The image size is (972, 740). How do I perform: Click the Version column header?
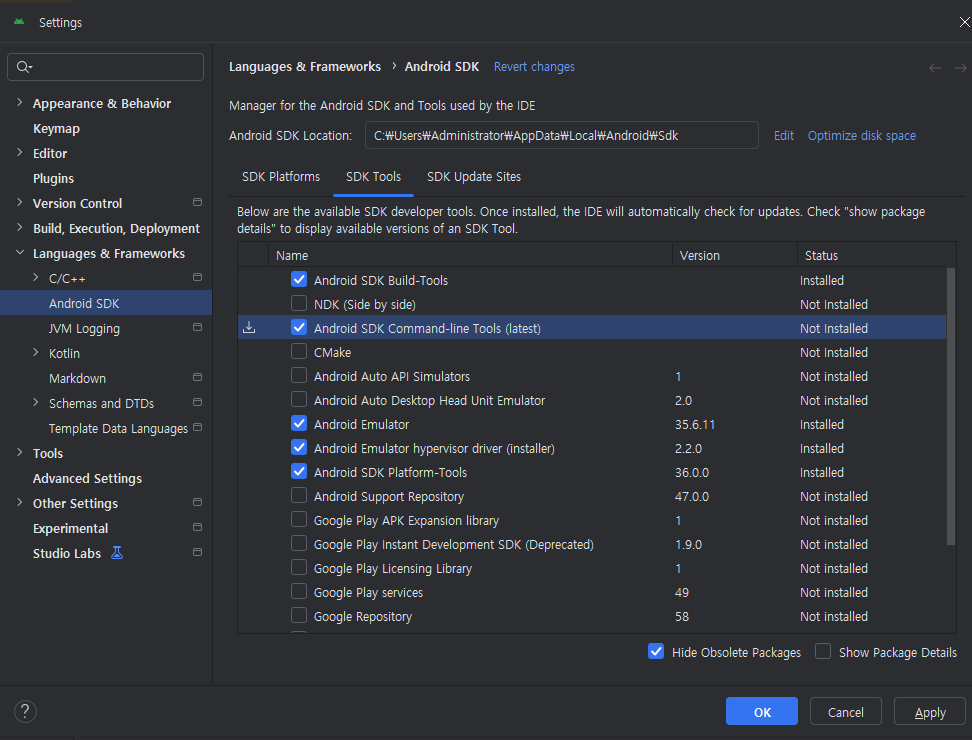point(735,255)
